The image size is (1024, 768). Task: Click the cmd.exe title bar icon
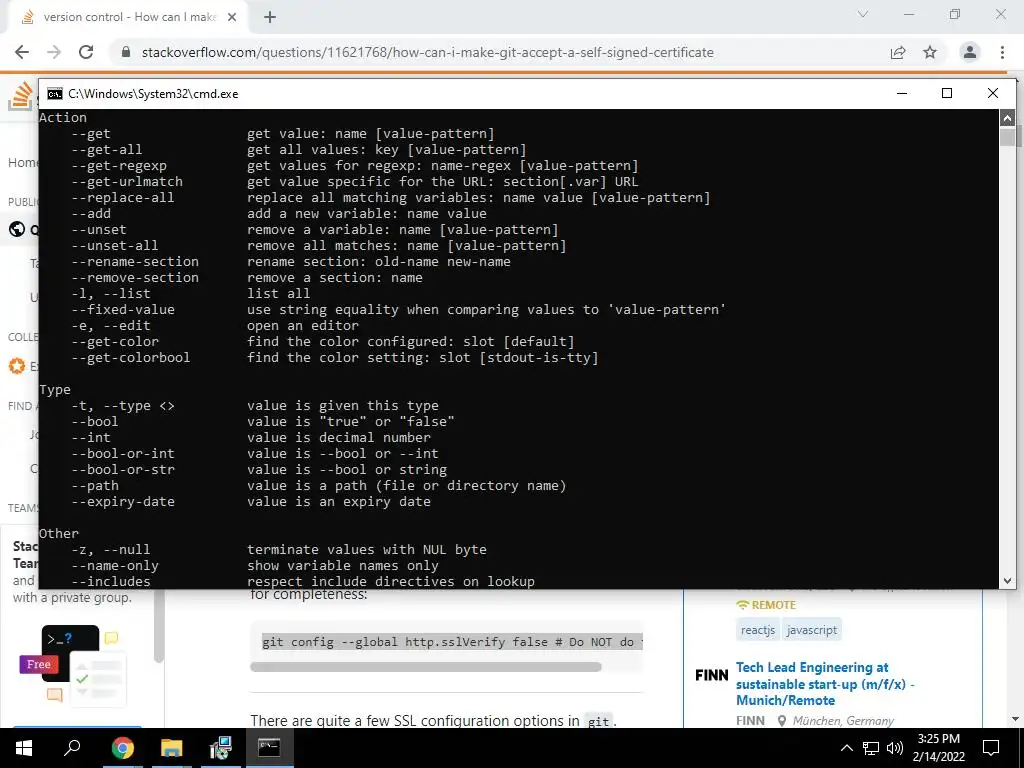56,94
